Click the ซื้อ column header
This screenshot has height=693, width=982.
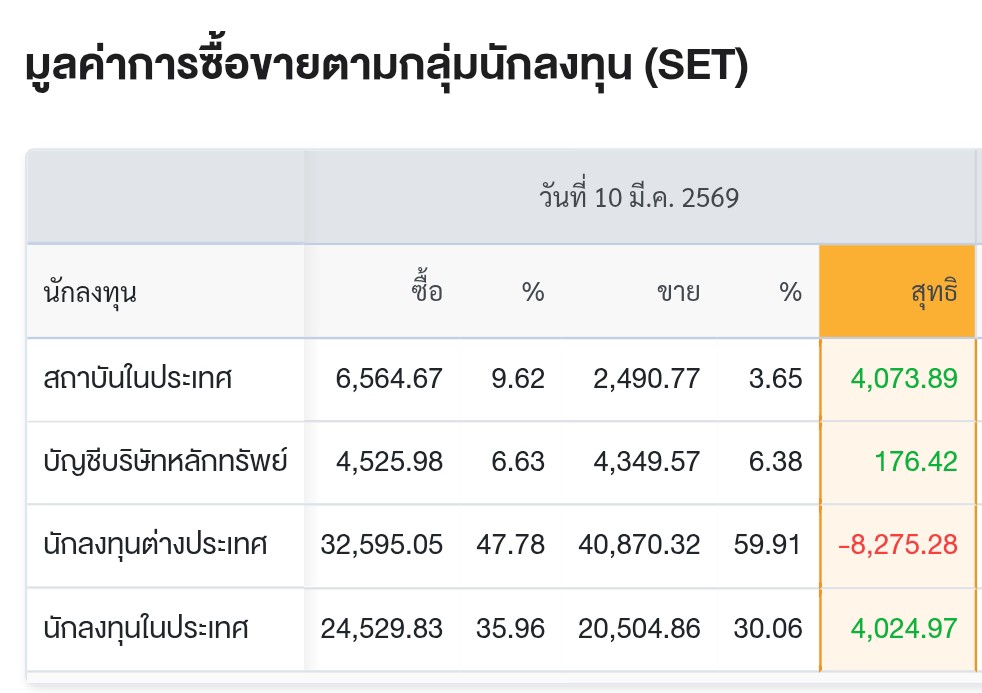[x=427, y=293]
